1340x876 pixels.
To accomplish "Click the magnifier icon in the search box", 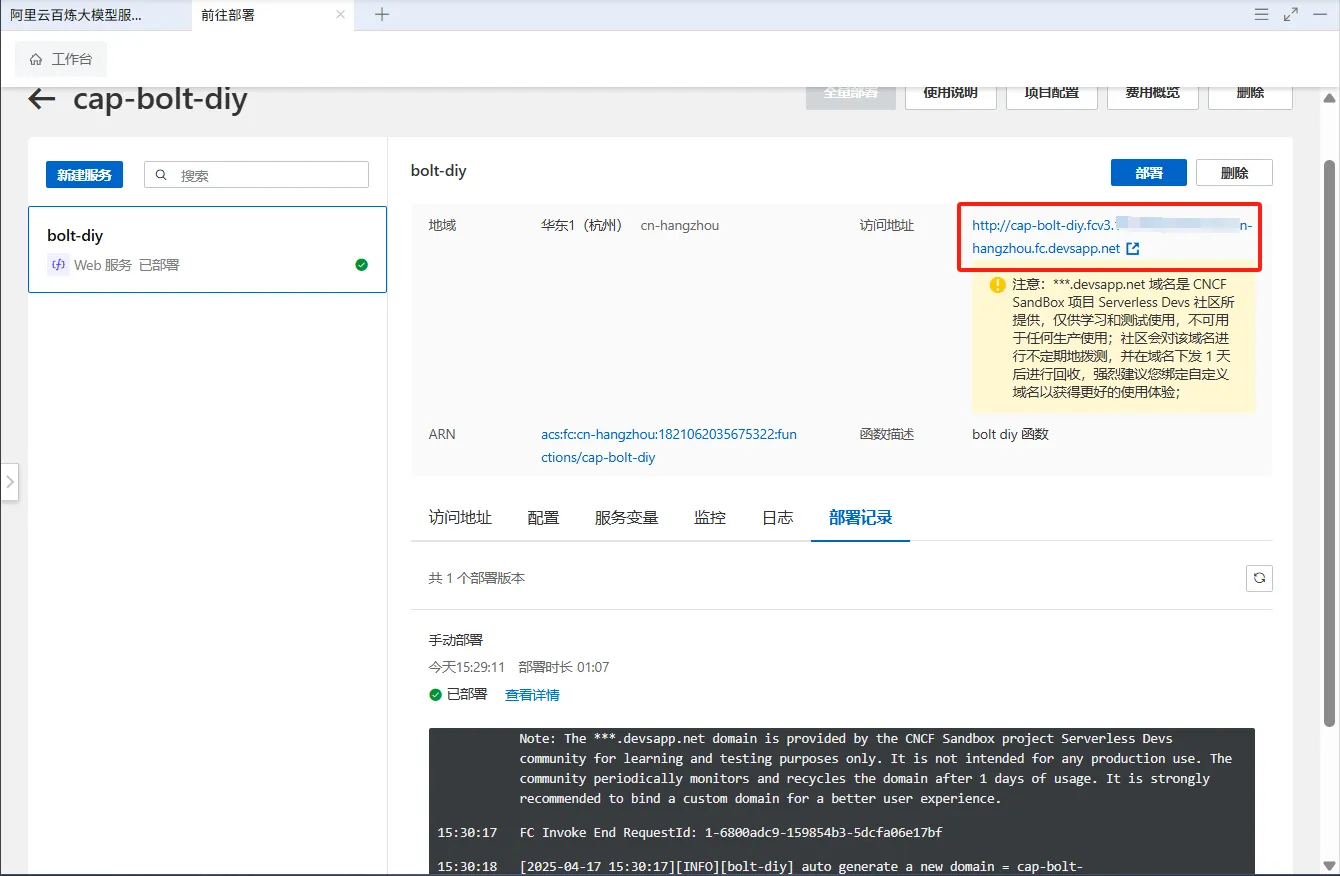I will click(163, 175).
